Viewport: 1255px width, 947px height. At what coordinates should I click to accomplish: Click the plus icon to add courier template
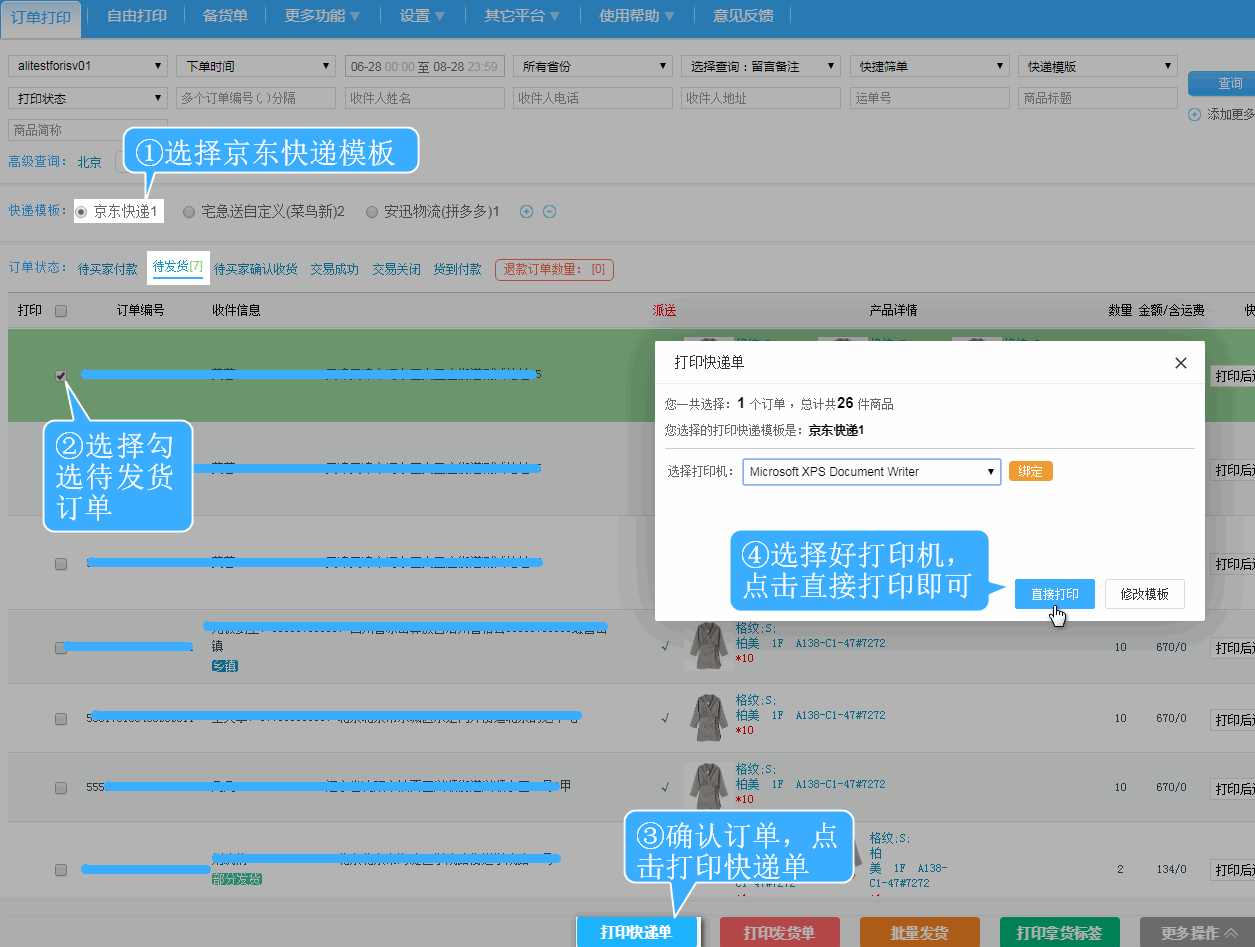pyautogui.click(x=527, y=212)
